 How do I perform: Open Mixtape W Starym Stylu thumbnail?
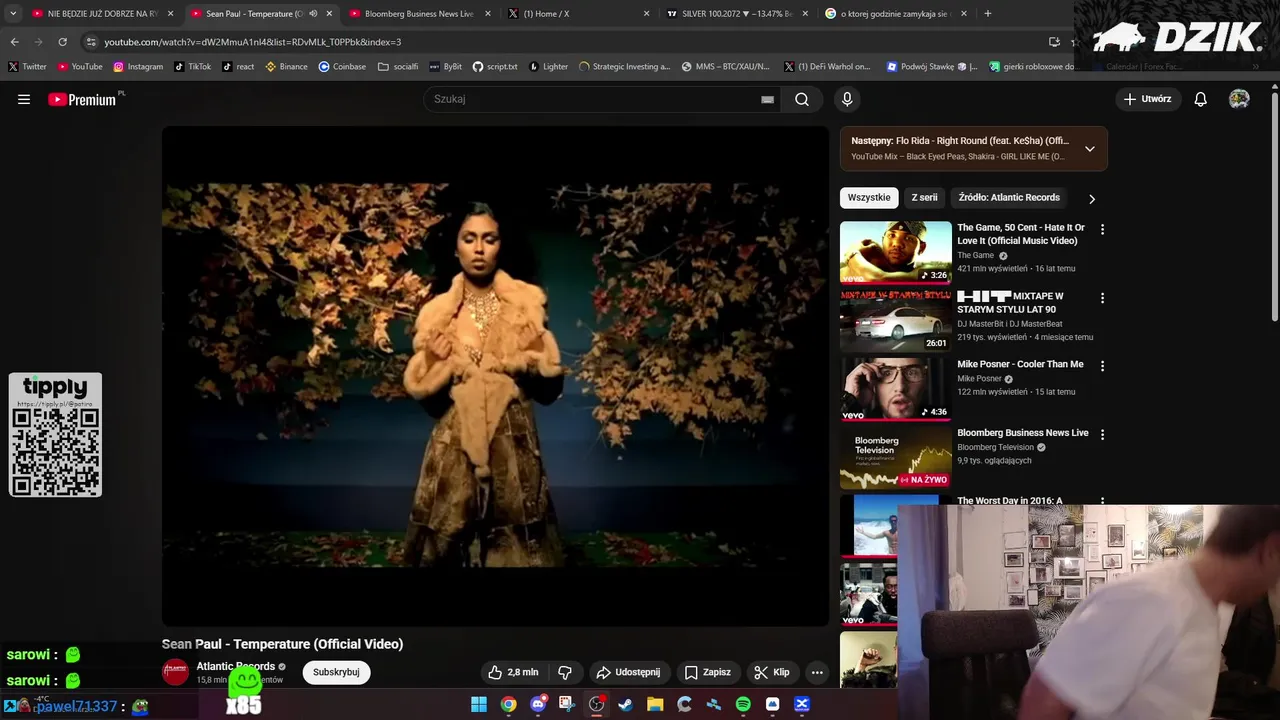pyautogui.click(x=896, y=321)
